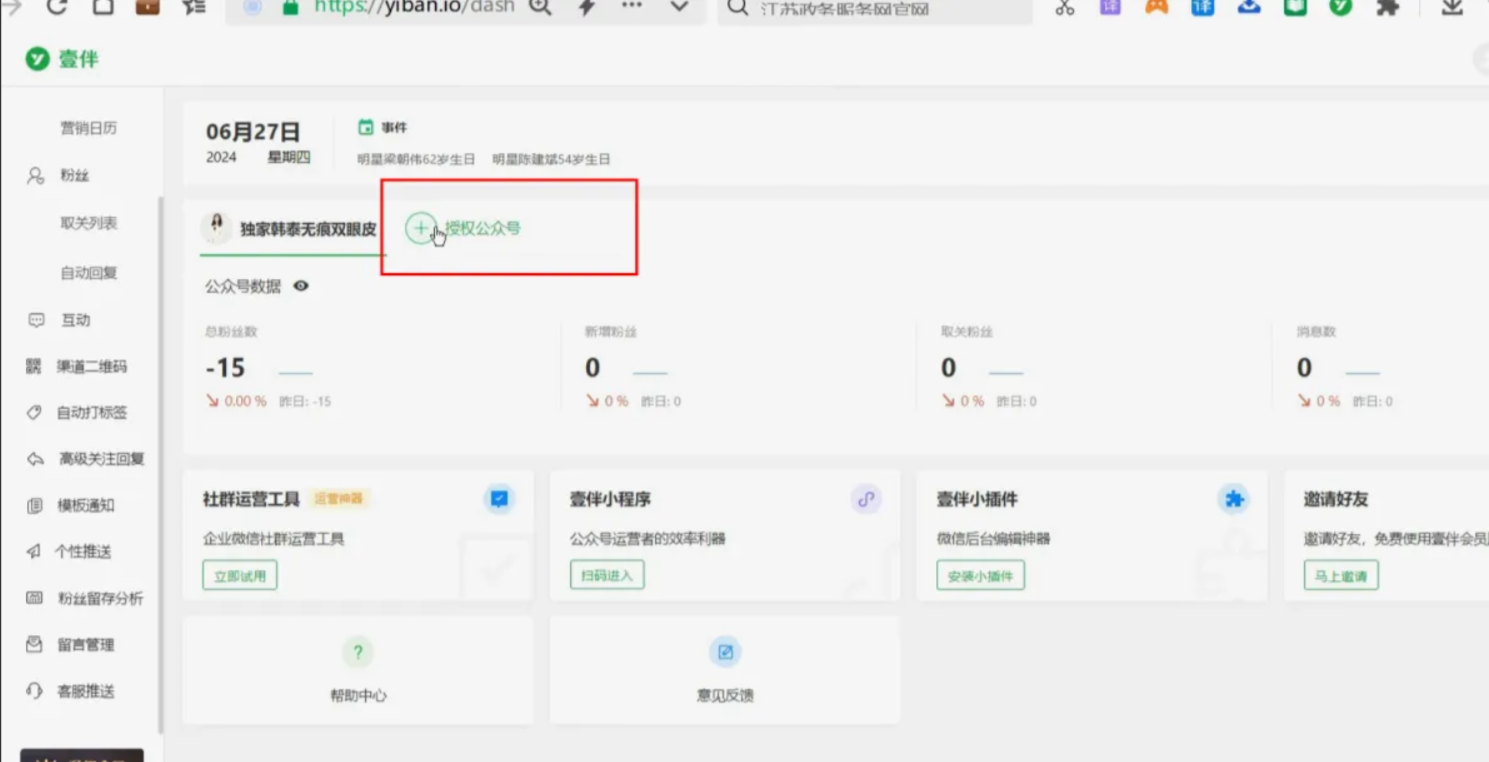This screenshot has width=1489, height=762.
Task: Click the 新增粉丝 statistic label
Action: (610, 331)
